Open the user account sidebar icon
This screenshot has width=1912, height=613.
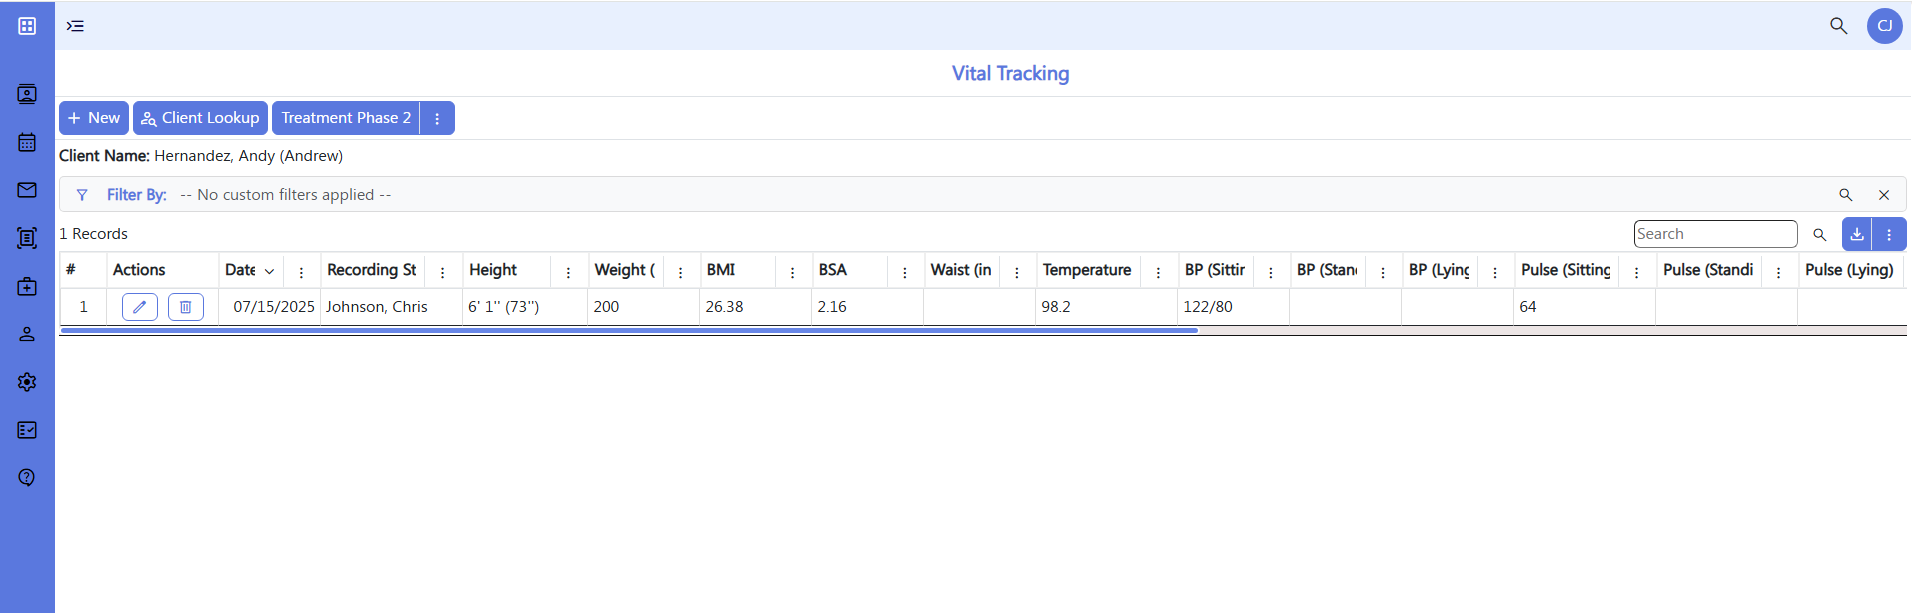click(27, 334)
